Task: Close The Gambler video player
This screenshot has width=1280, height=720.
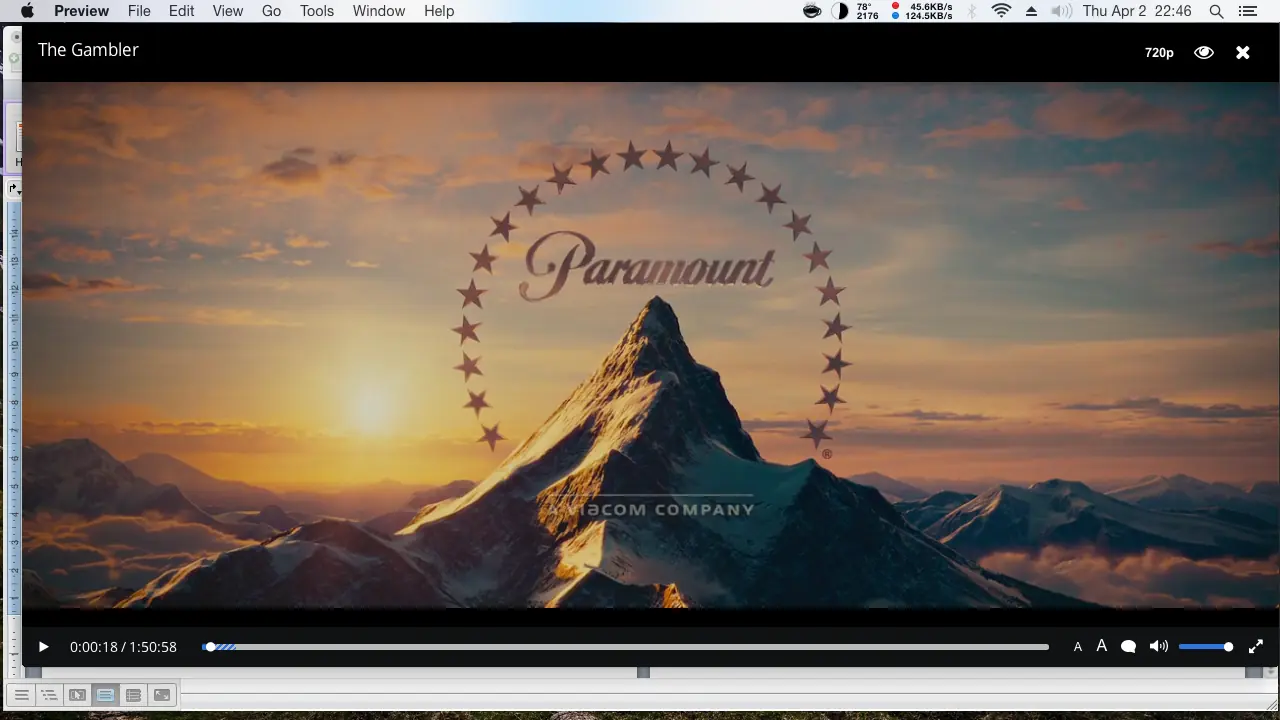Action: pyautogui.click(x=1243, y=52)
